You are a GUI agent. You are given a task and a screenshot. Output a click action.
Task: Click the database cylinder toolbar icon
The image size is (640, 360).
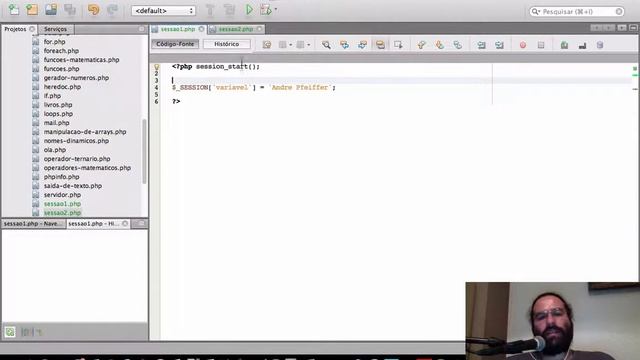click(600, 45)
